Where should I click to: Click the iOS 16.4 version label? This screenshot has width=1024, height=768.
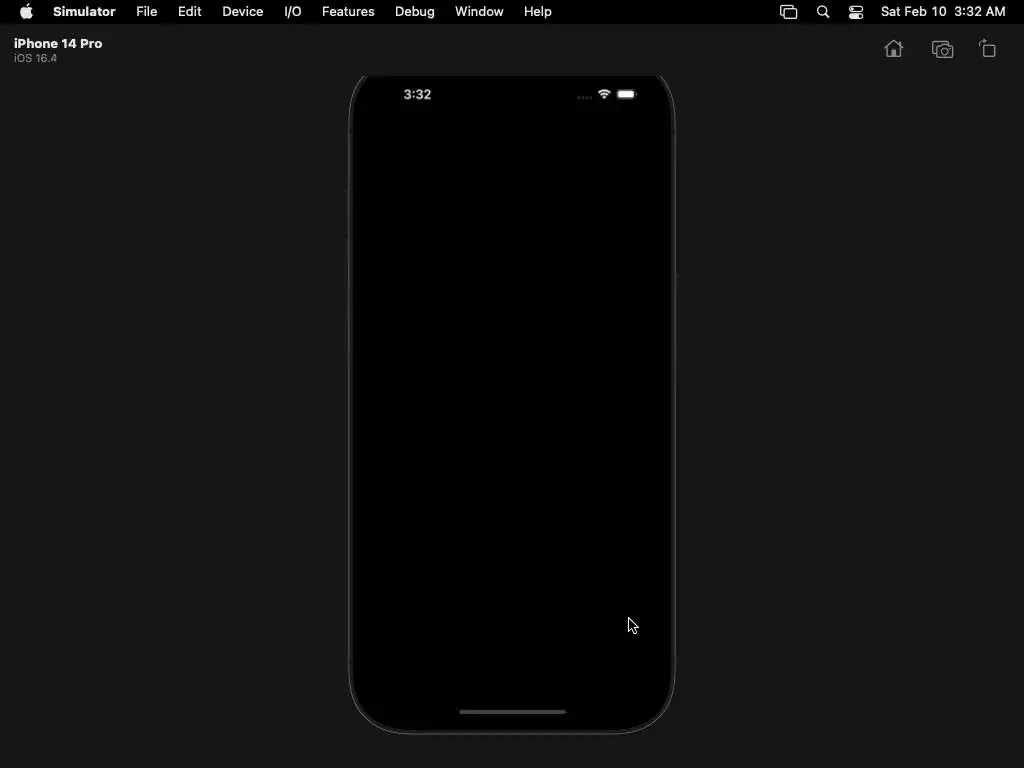pyautogui.click(x=35, y=58)
